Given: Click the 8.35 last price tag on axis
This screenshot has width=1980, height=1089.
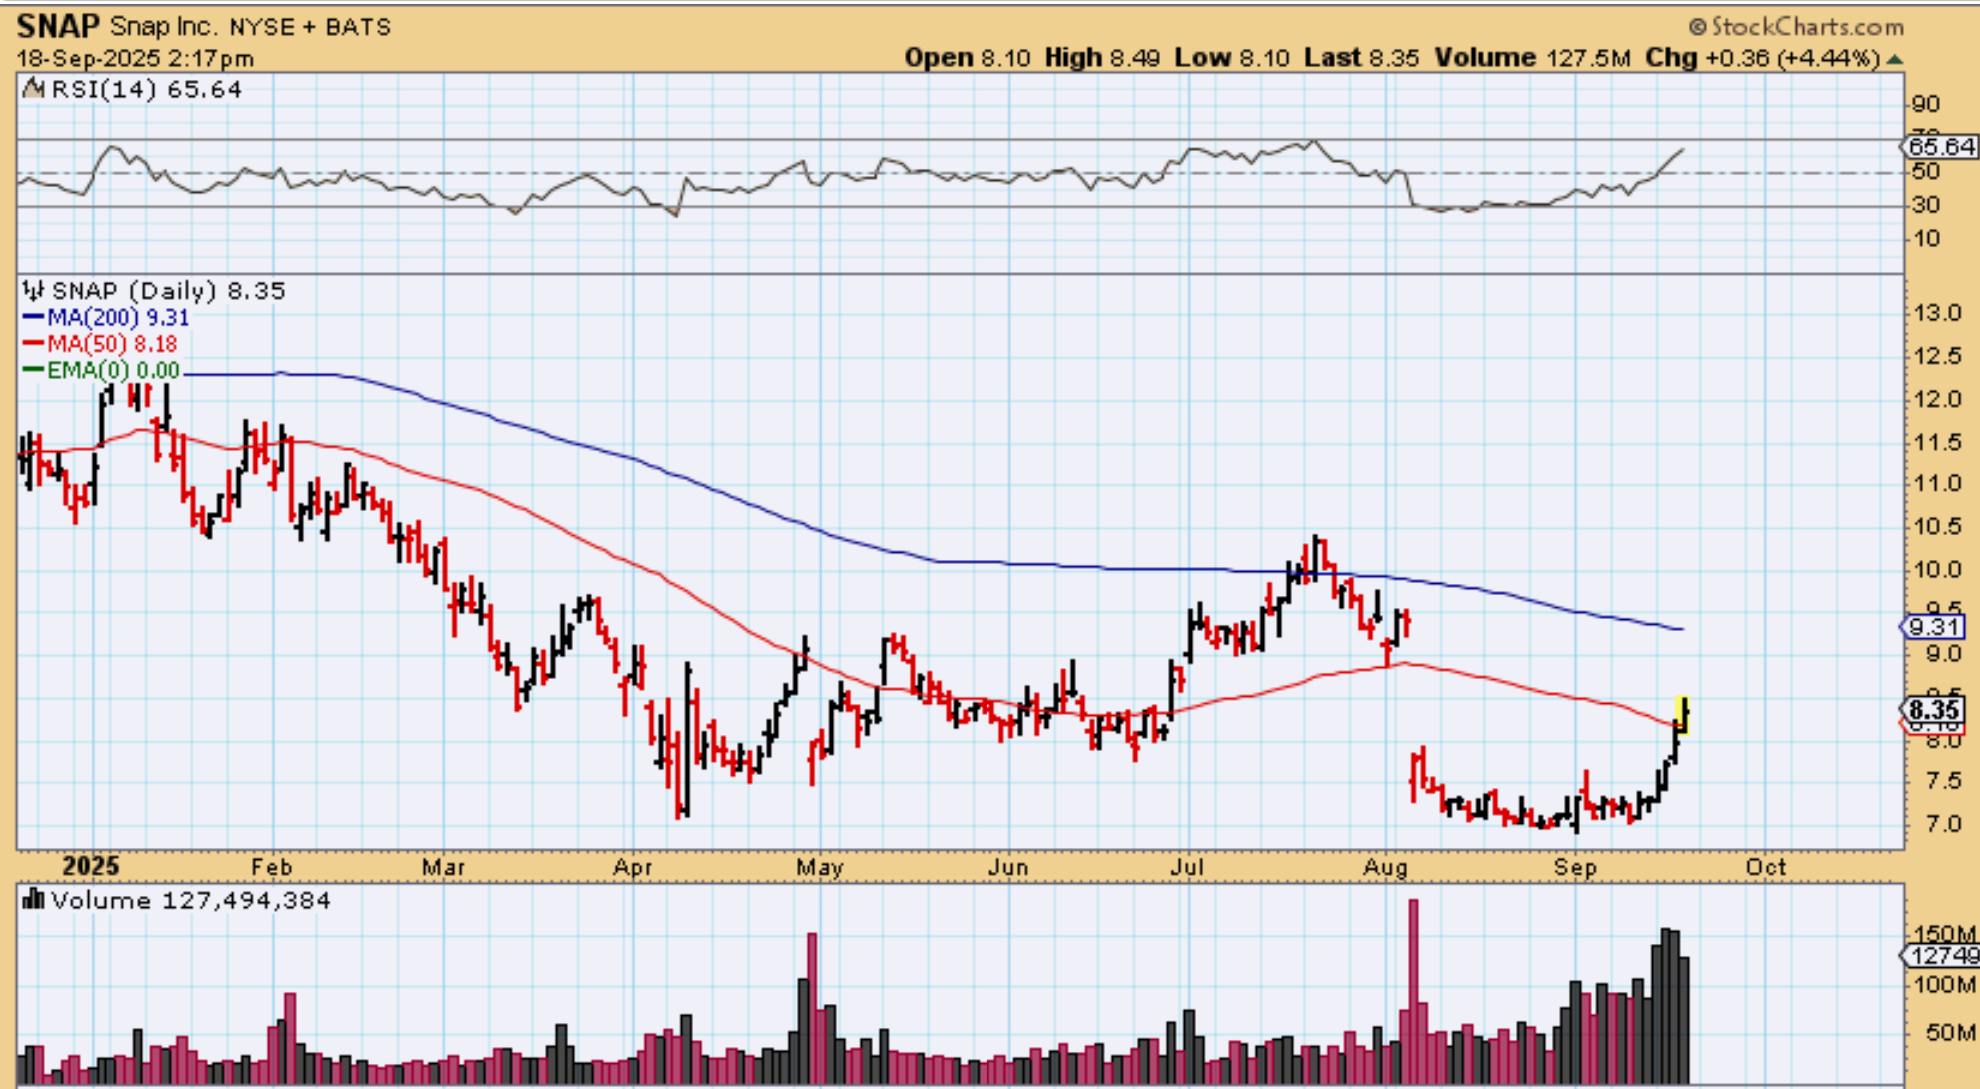Looking at the screenshot, I should [x=1933, y=710].
